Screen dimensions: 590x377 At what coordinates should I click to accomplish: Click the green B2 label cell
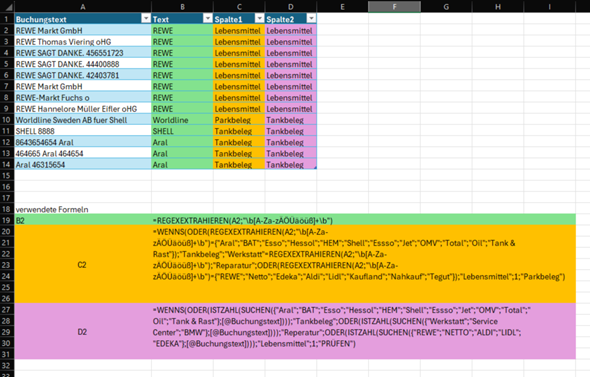(83, 220)
